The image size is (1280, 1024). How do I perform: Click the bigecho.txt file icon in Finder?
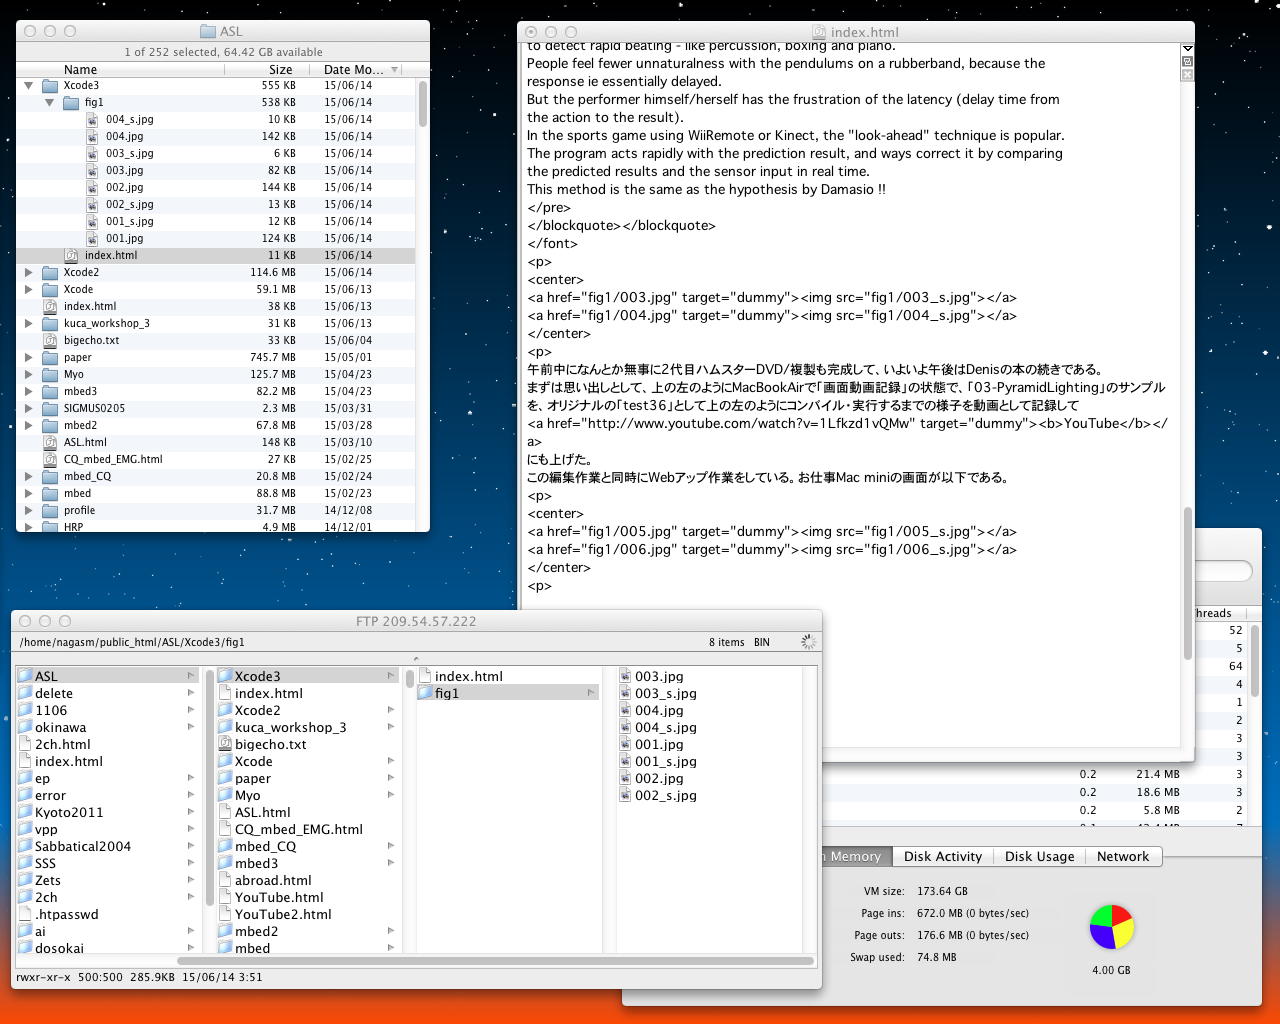coord(50,340)
